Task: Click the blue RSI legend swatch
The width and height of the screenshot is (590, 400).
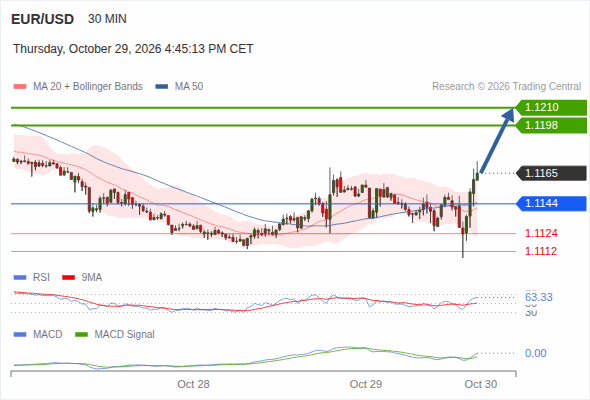Action: pos(20,278)
